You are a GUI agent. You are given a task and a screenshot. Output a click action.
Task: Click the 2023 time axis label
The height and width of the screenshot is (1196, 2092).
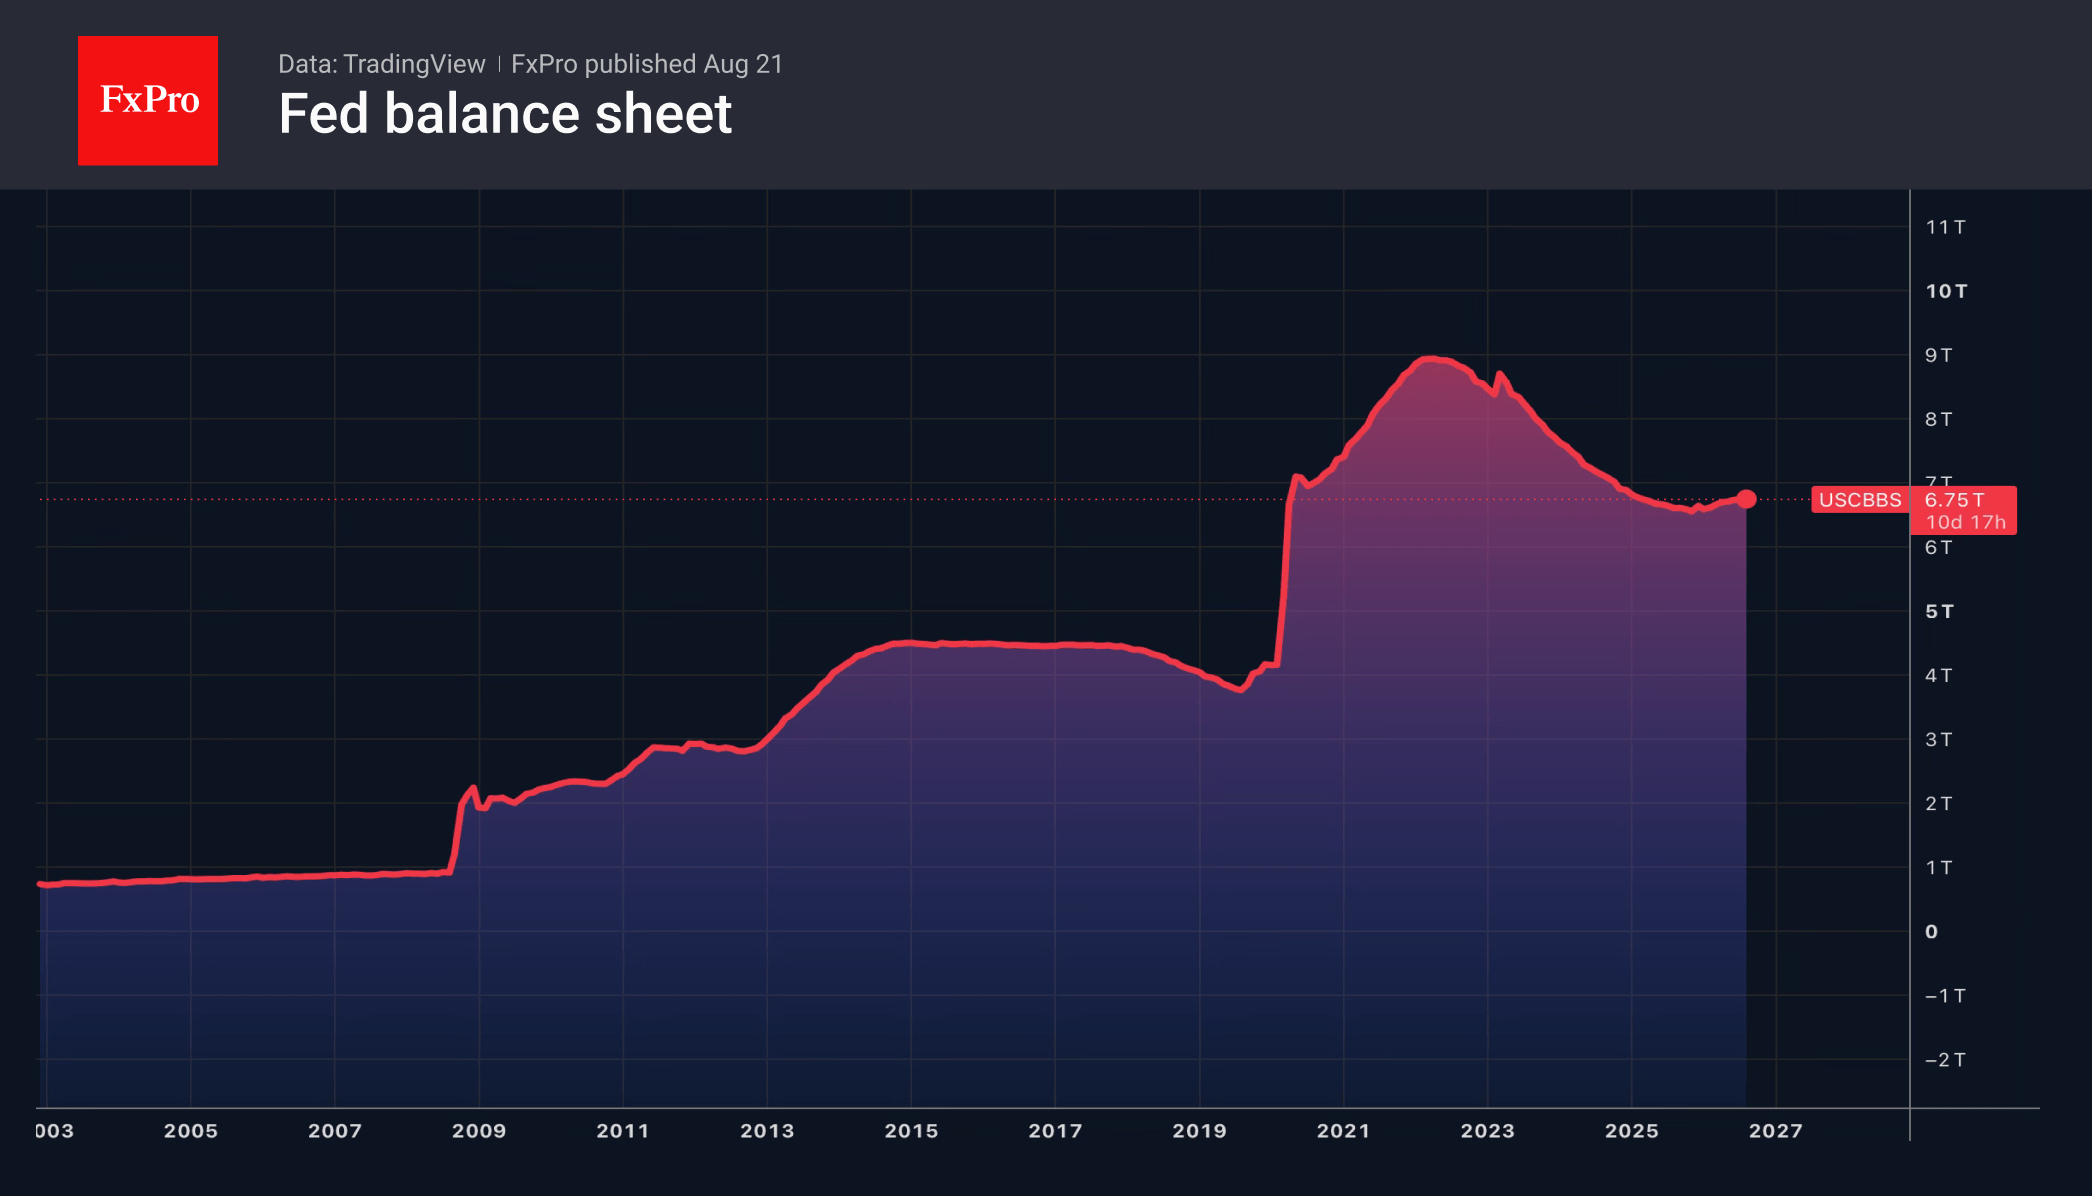coord(1487,1130)
